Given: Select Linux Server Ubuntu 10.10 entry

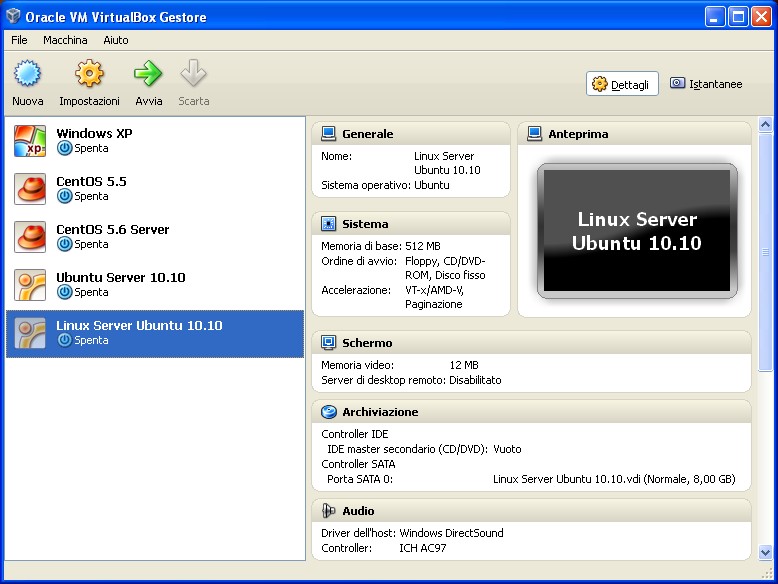Looking at the screenshot, I should 155,334.
